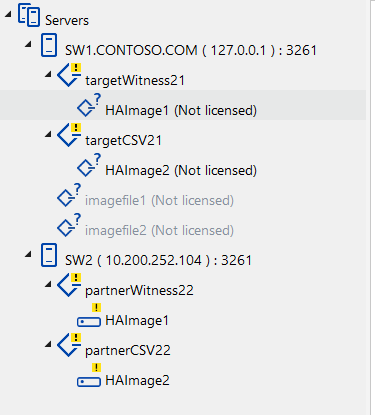
Task: Click the partnerCSV22 target icon
Action: tap(69, 345)
